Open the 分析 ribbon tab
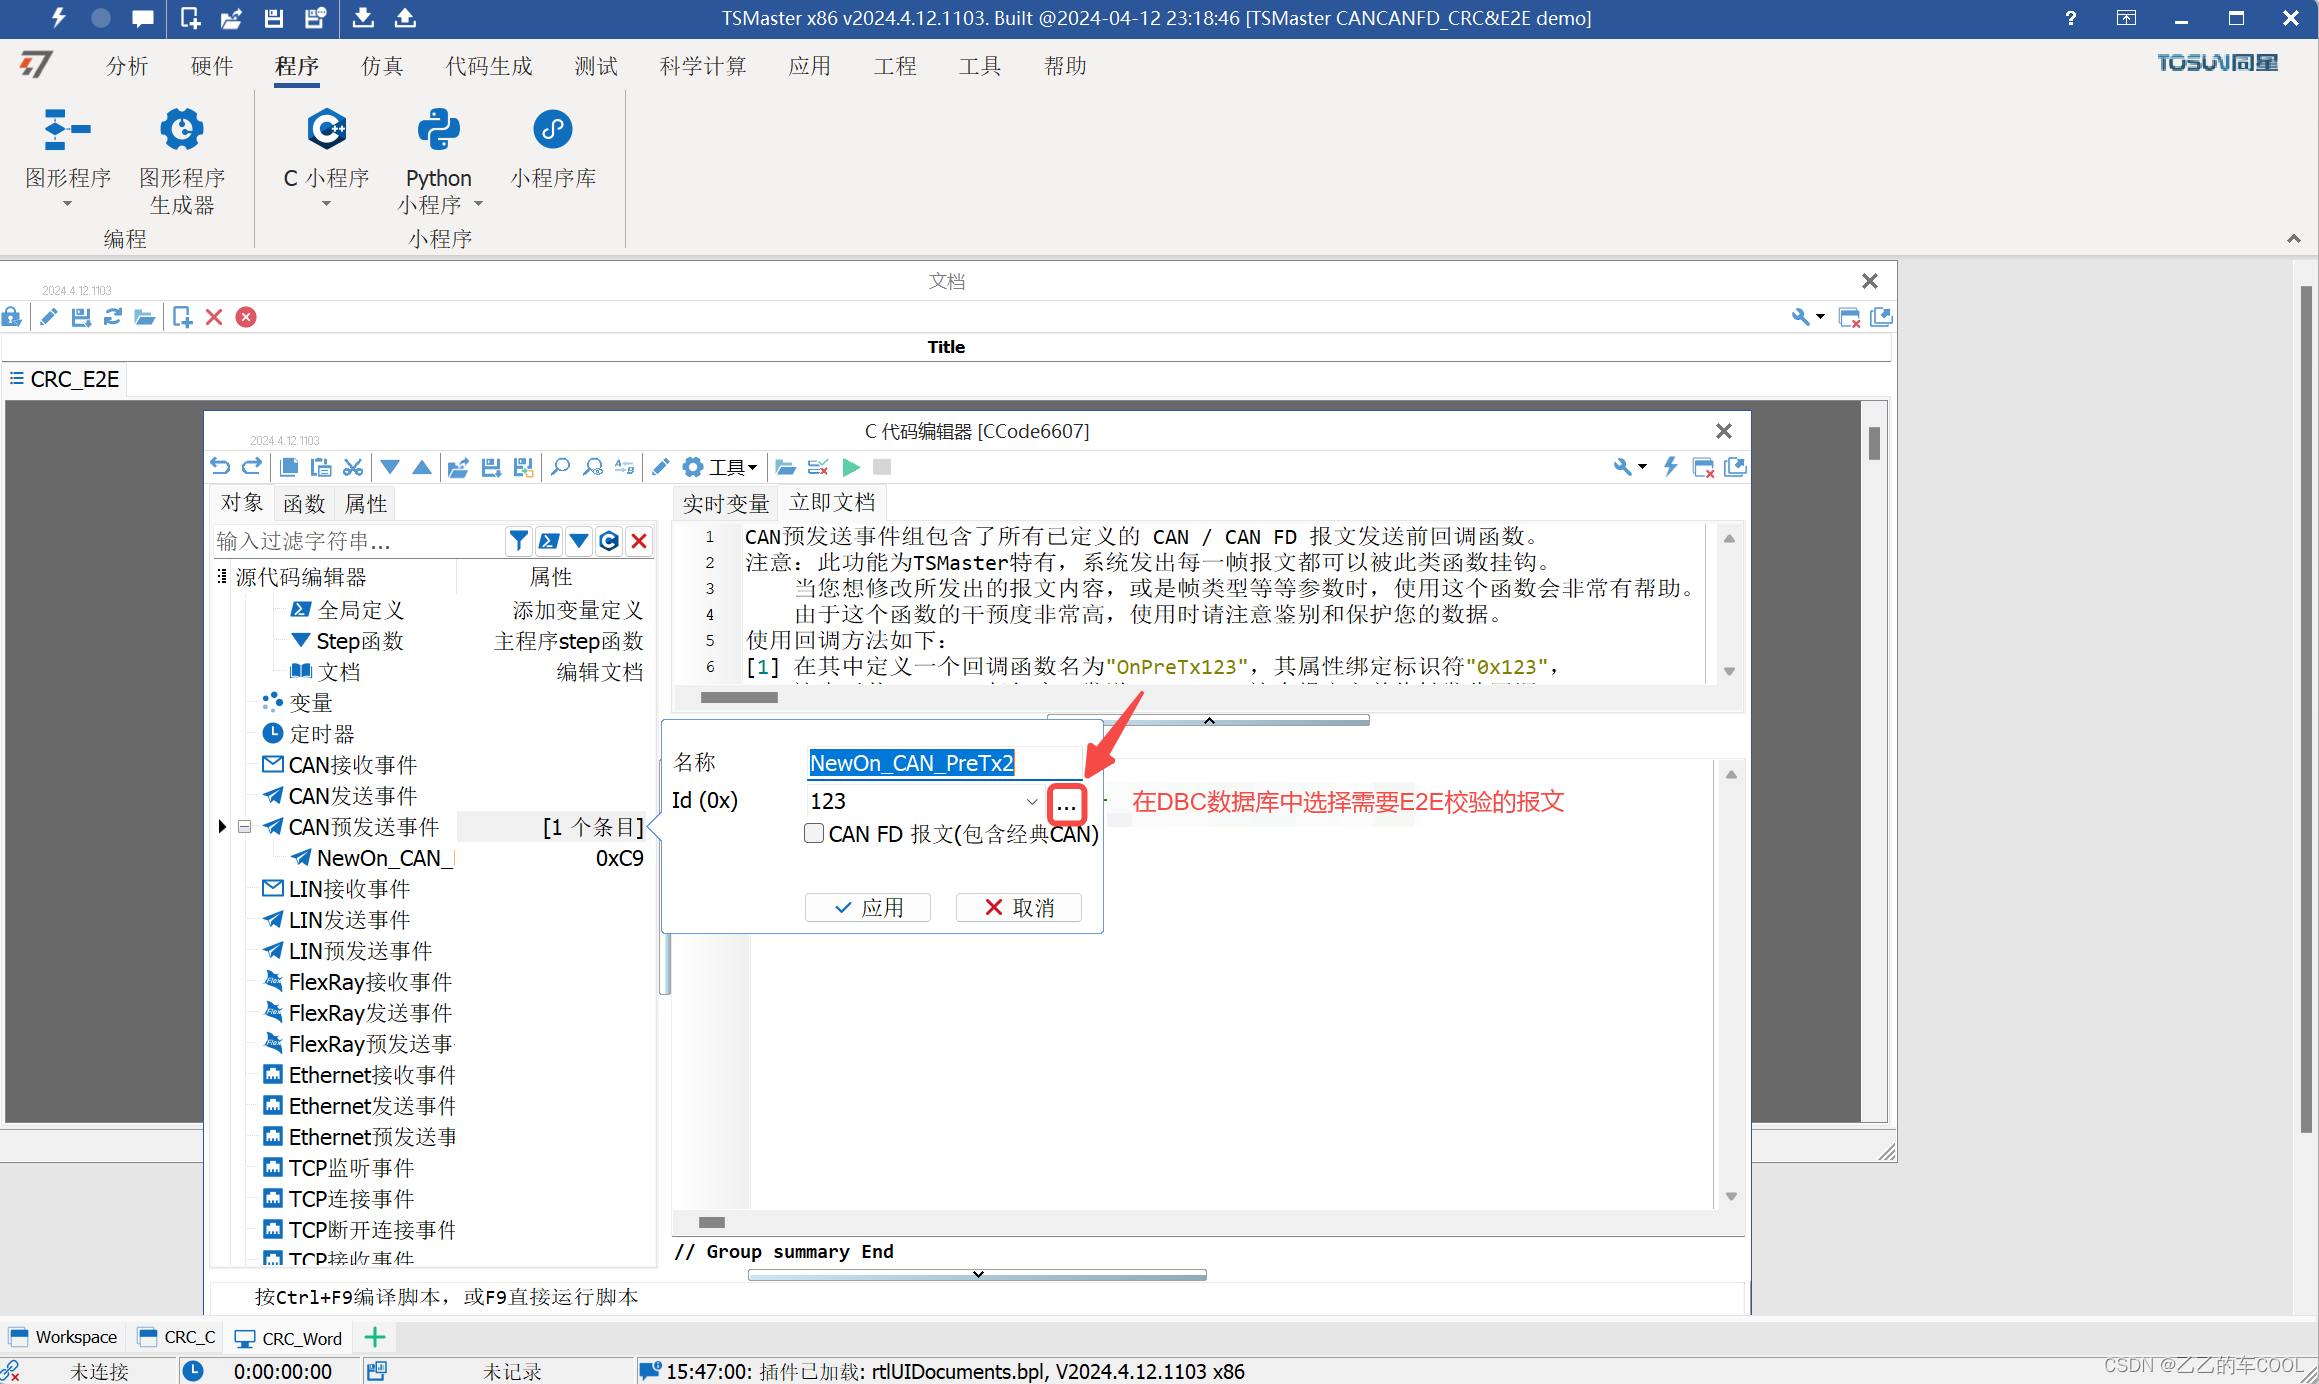Screen dimensions: 2319x1384 coord(127,66)
